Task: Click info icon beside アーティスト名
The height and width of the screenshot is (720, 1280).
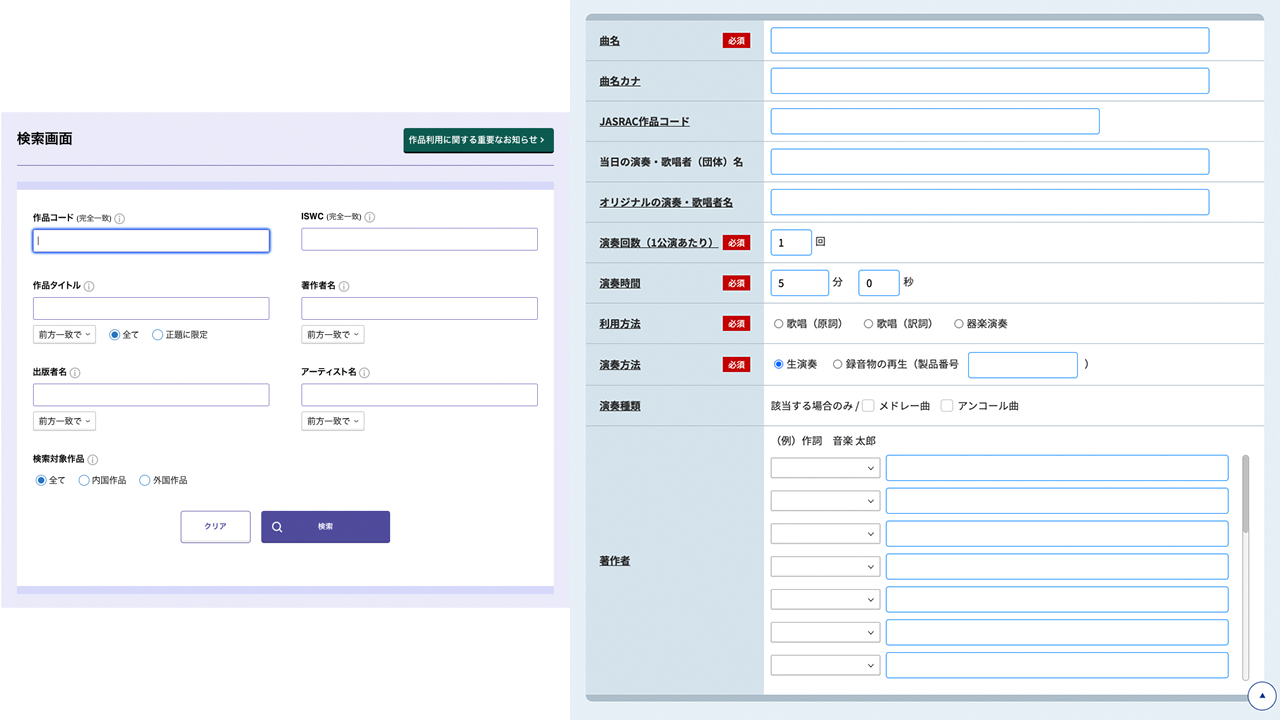Action: click(x=365, y=373)
